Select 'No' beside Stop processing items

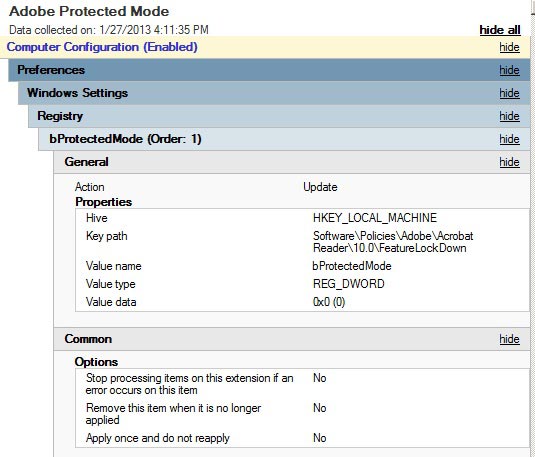320,378
